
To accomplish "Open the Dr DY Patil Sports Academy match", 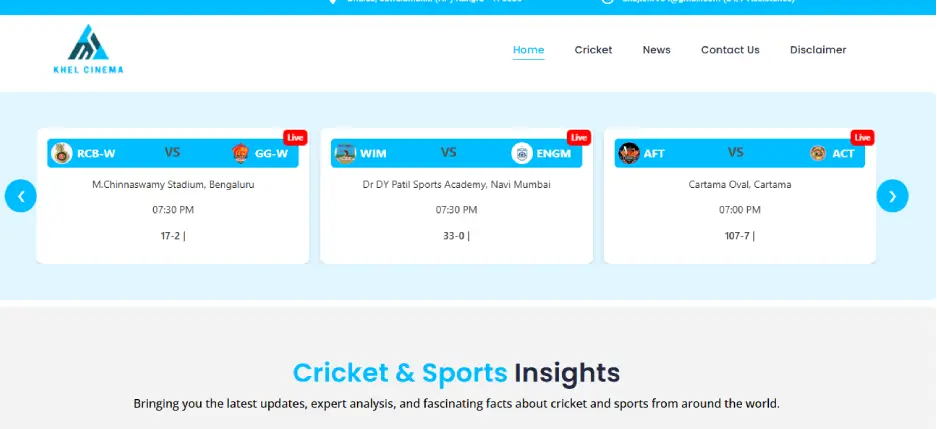I will 456,210.
